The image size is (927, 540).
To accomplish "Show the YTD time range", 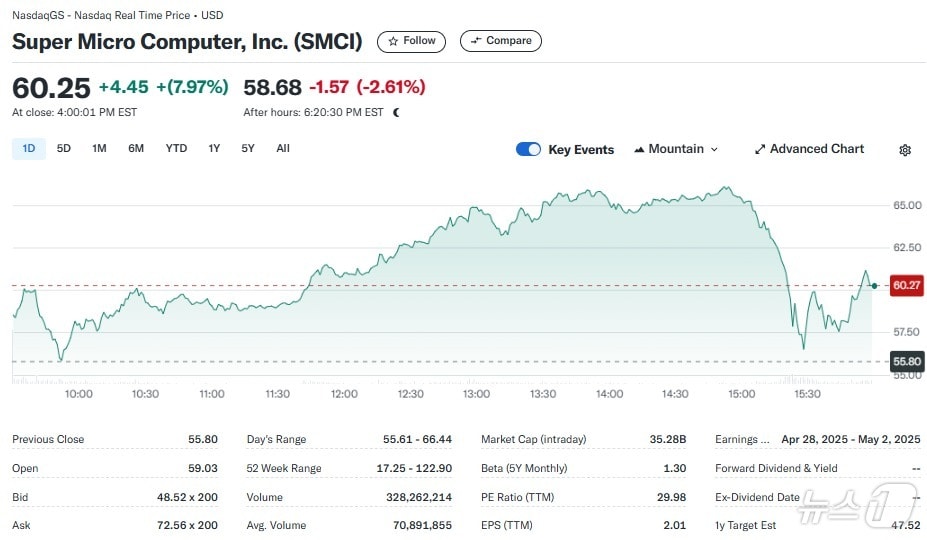I will point(176,149).
